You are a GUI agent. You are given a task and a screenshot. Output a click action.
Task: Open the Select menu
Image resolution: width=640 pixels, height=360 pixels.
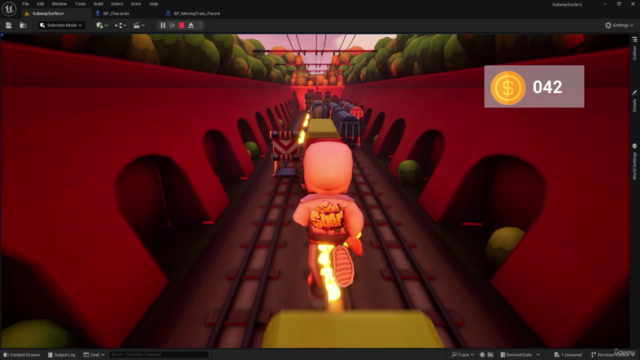[117, 4]
